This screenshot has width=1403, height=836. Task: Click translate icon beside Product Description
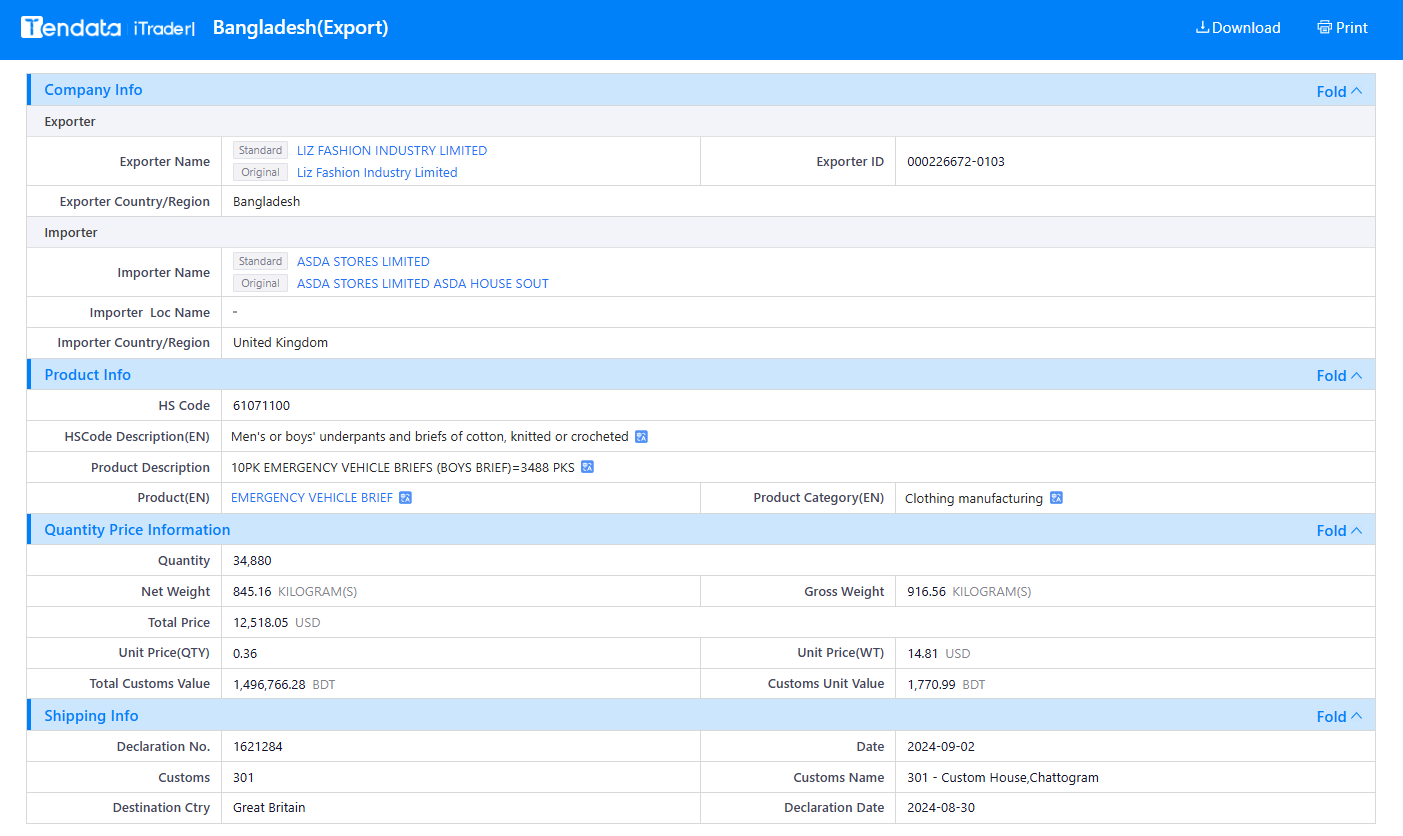coord(588,467)
